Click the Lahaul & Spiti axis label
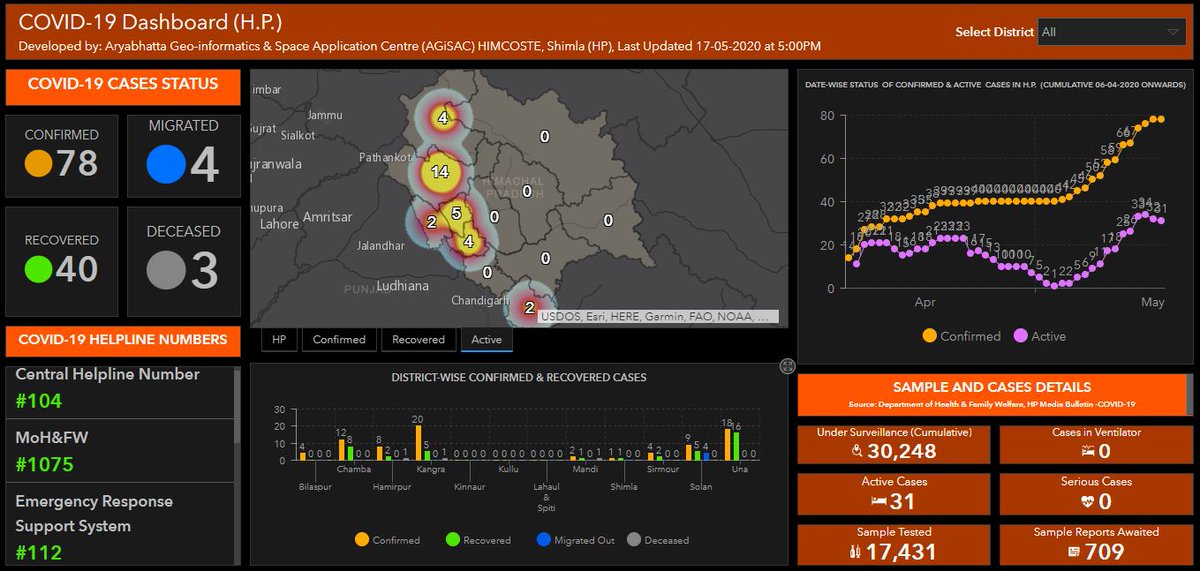 coord(547,496)
